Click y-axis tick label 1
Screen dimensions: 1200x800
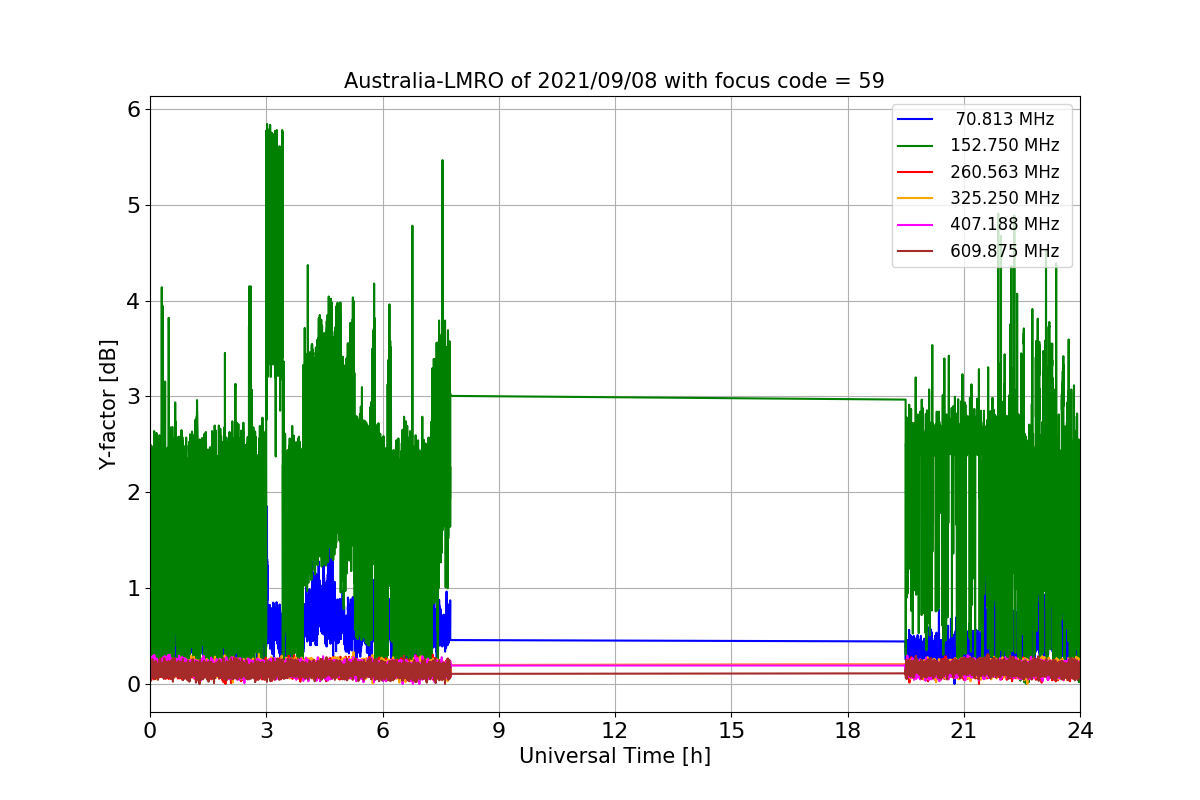click(132, 588)
